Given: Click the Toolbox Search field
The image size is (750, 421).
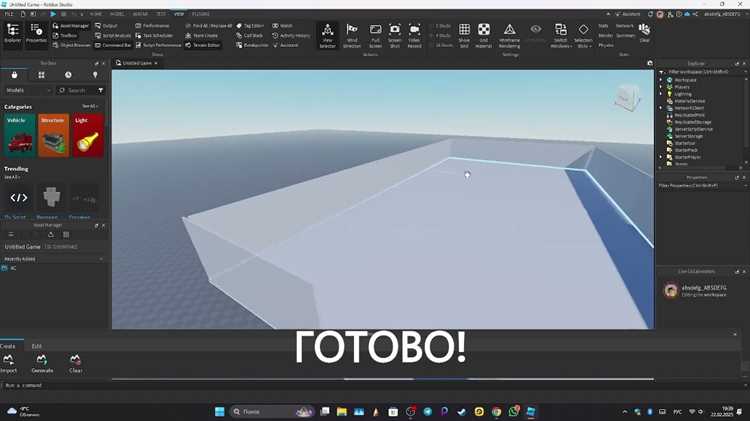Looking at the screenshot, I should coord(77,90).
